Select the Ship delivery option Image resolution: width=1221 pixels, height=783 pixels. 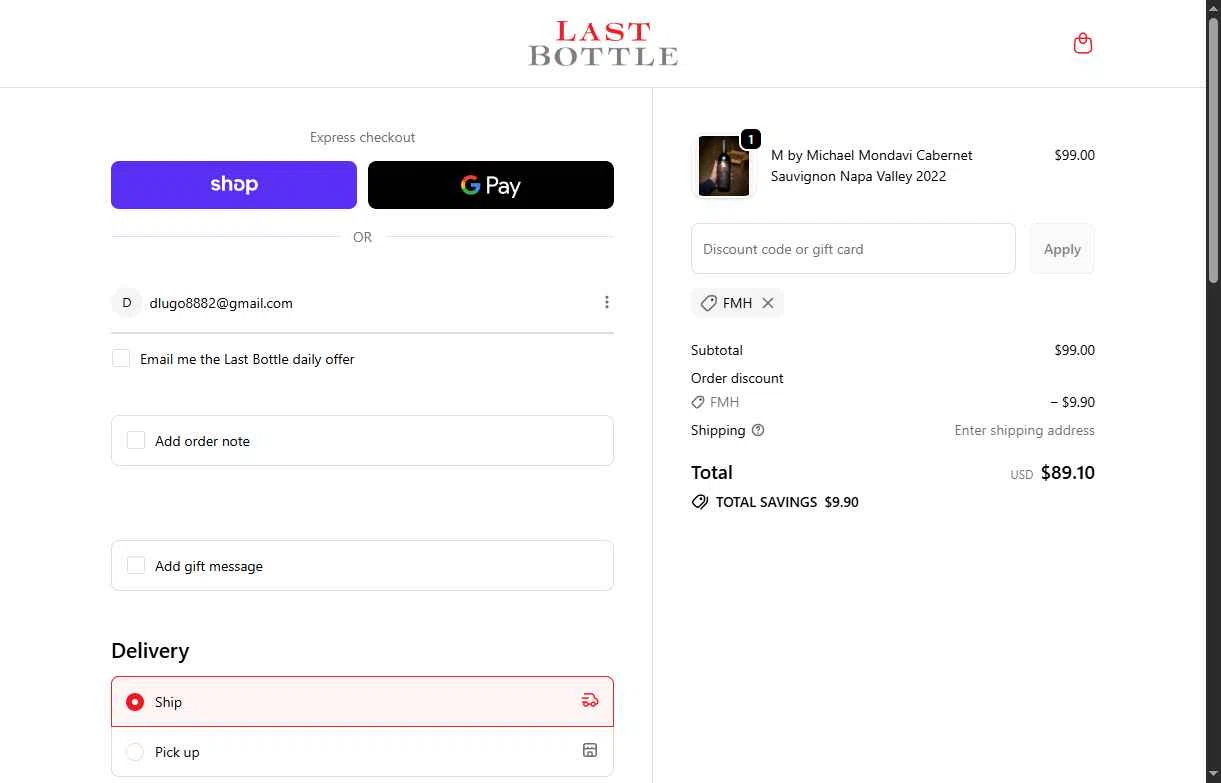pos(362,702)
